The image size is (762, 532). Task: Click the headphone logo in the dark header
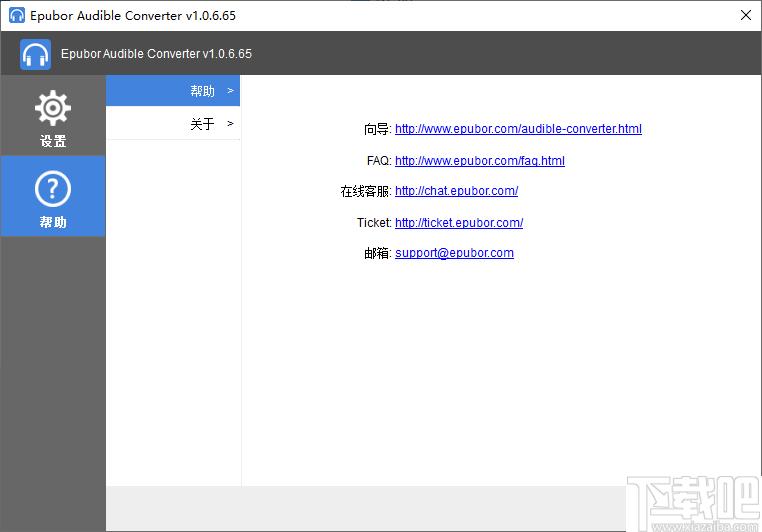tap(35, 54)
